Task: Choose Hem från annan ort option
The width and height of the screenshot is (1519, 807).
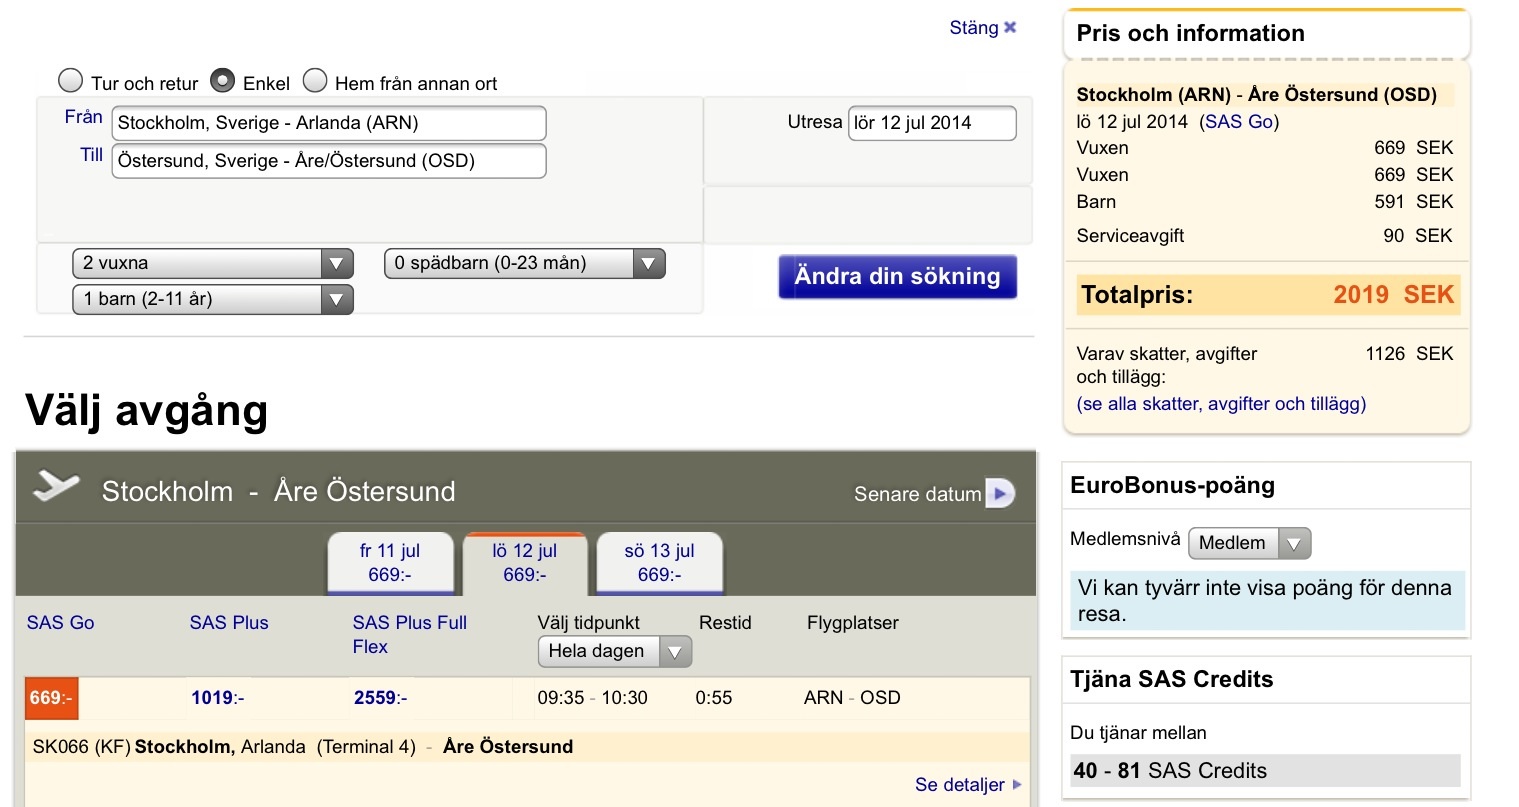Action: 315,81
